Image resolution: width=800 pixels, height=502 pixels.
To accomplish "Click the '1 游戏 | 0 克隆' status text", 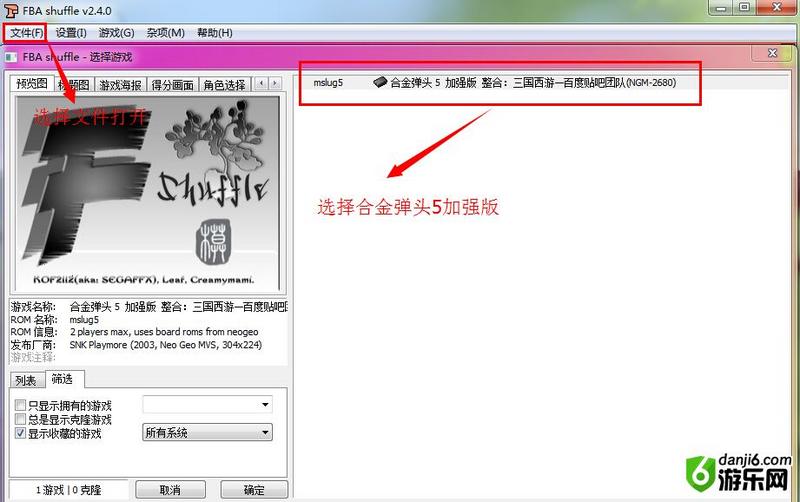I will [68, 490].
